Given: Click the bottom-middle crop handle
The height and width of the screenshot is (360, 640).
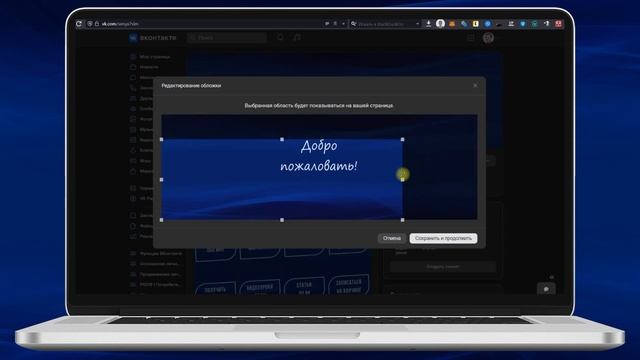Looking at the screenshot, I should pyautogui.click(x=282, y=220).
